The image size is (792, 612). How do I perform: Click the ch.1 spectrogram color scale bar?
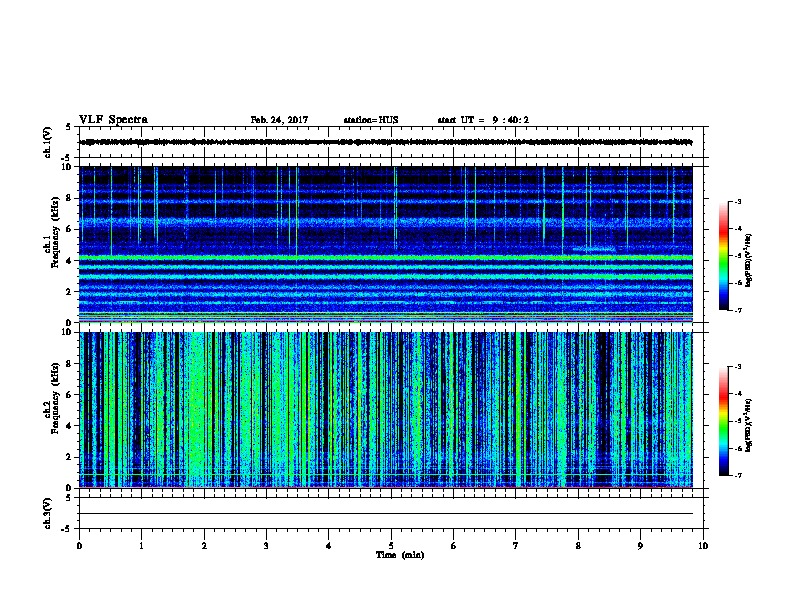(724, 256)
